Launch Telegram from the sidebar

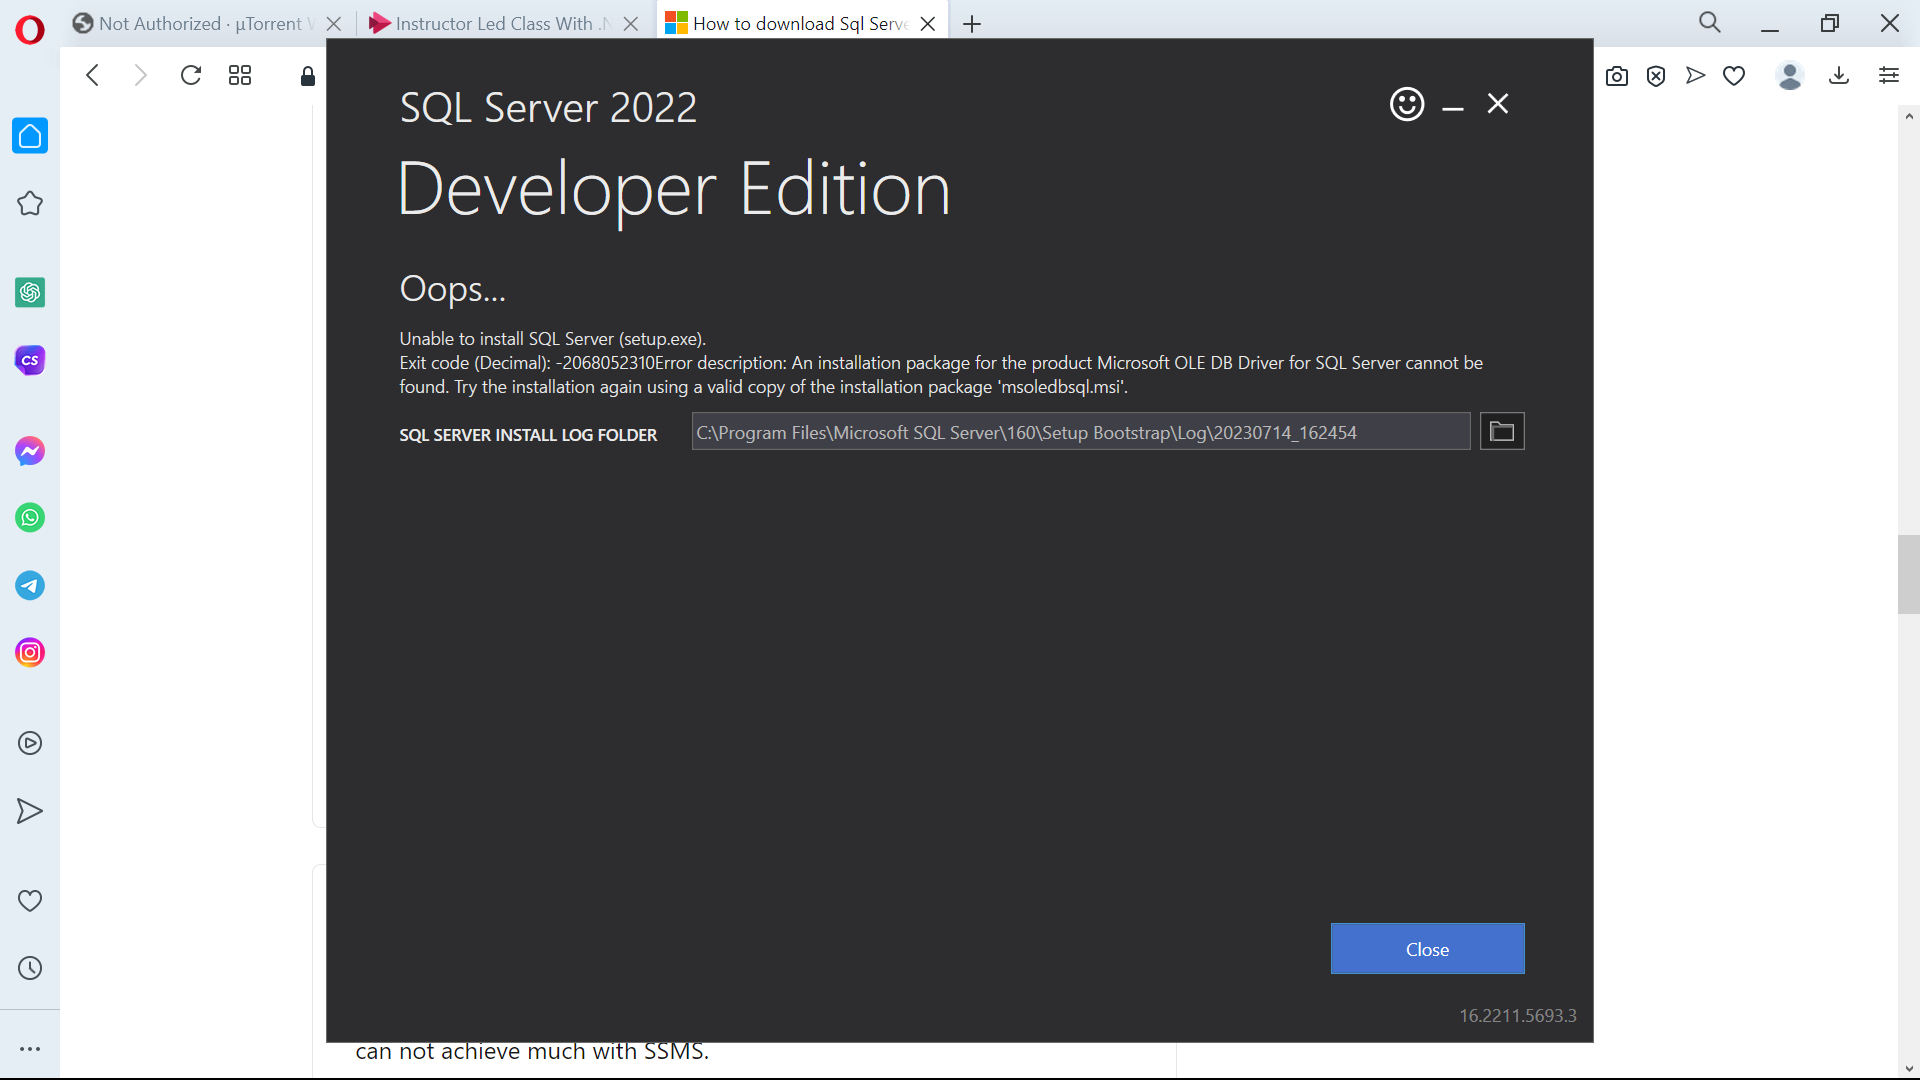pyautogui.click(x=30, y=585)
